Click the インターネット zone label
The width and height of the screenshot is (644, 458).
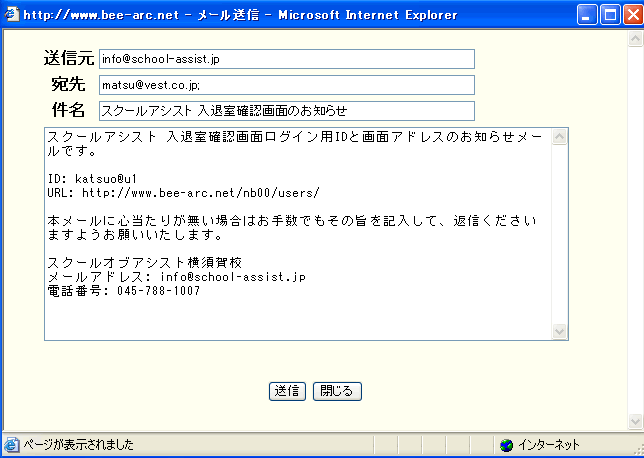point(549,445)
